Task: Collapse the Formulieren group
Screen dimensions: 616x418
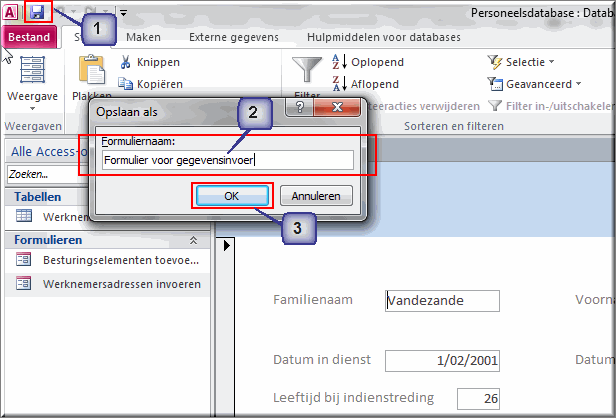Action: (x=193, y=240)
